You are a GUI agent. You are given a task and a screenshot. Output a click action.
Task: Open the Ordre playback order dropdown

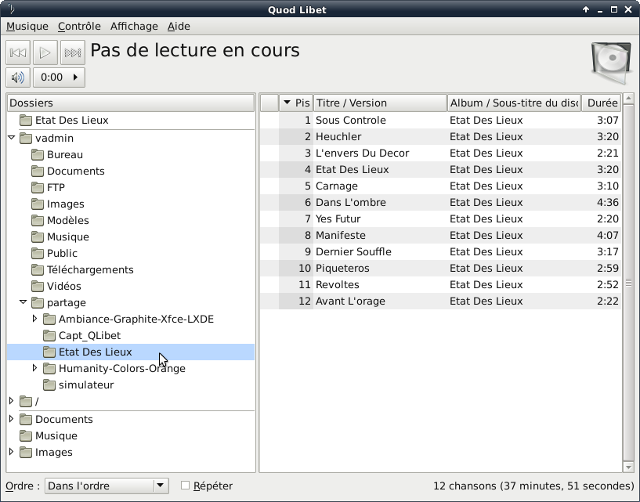(x=106, y=486)
